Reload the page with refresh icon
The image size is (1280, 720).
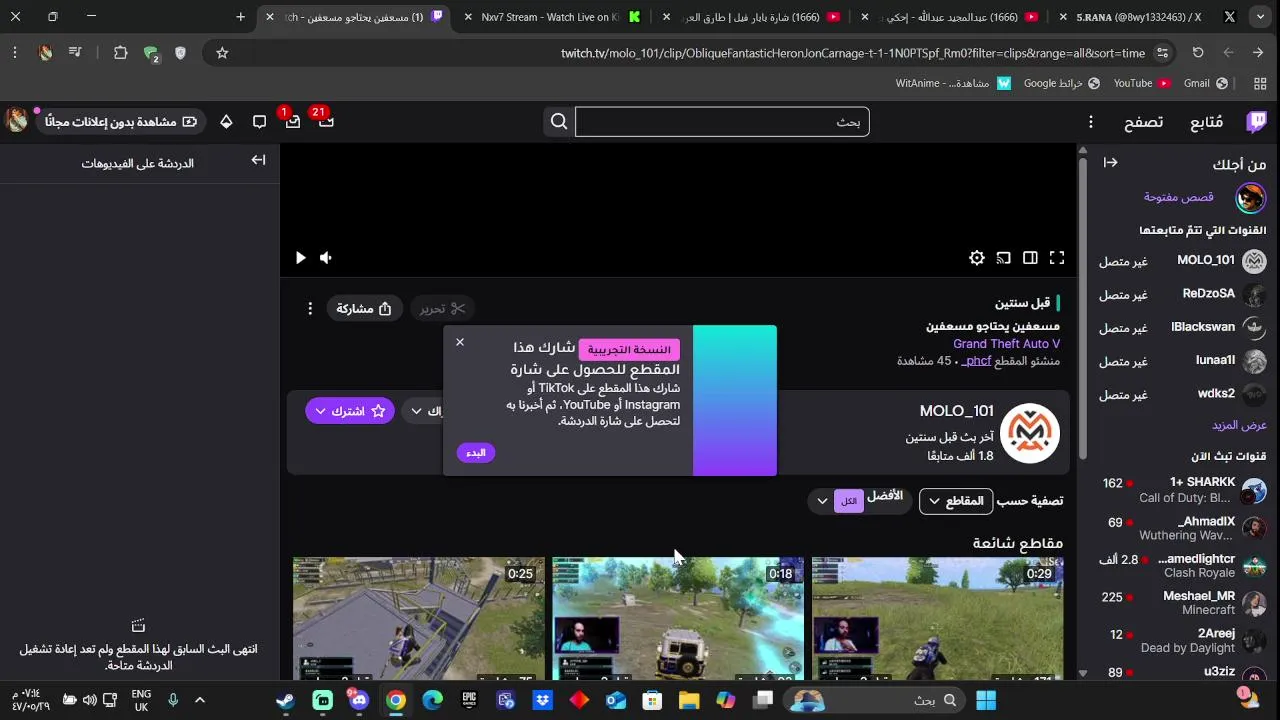pyautogui.click(x=1198, y=53)
